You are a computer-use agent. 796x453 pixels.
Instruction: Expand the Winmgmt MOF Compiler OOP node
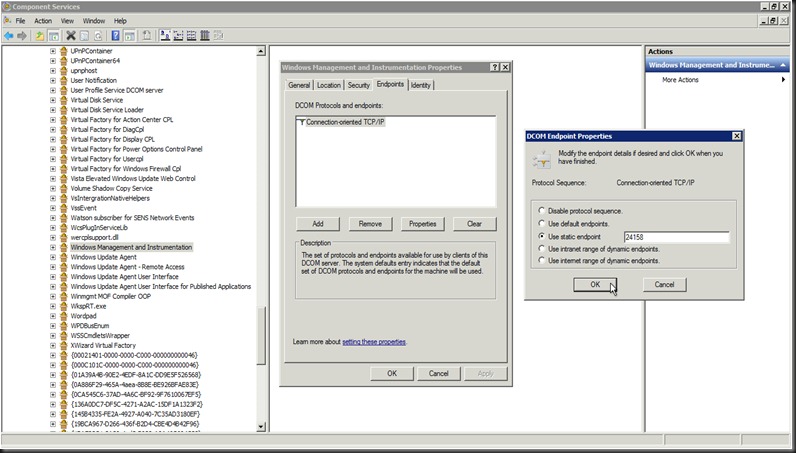[53, 296]
